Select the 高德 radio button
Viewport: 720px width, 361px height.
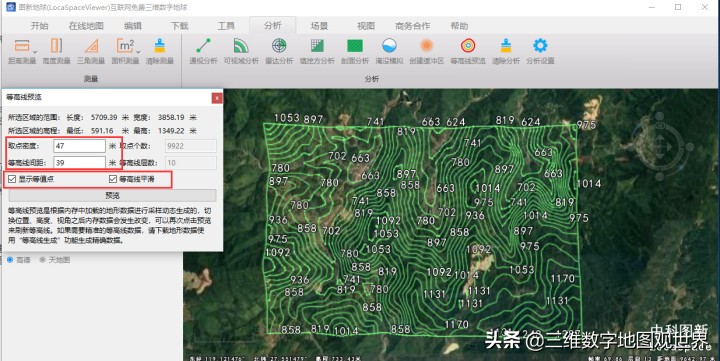point(10,260)
